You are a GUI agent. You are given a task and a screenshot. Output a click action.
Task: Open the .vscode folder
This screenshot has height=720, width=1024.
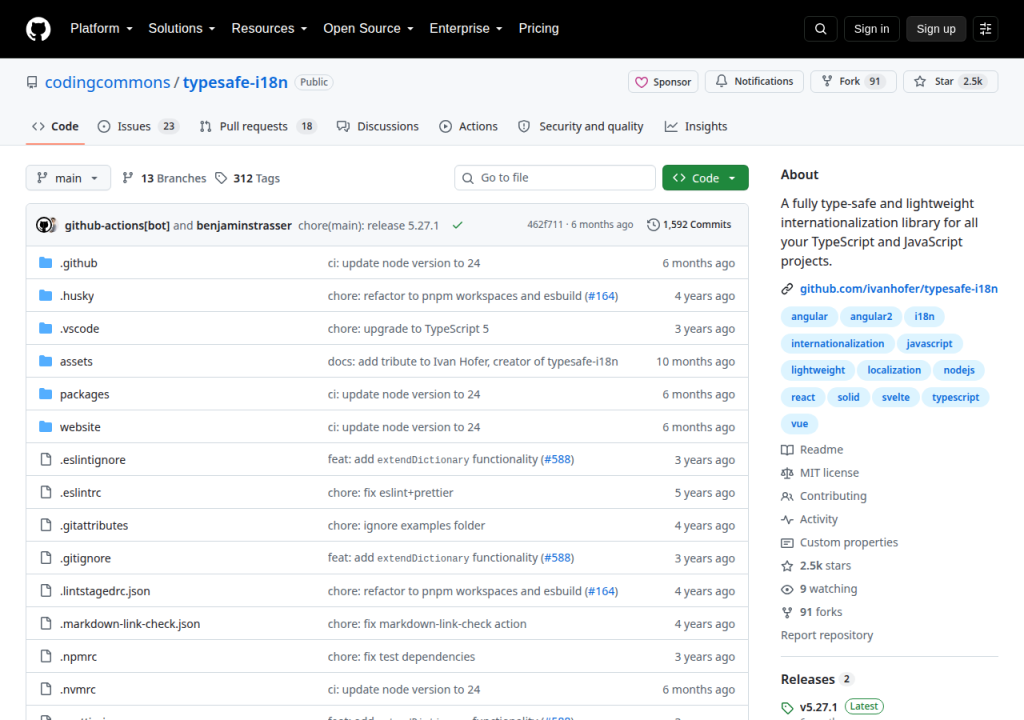coord(80,329)
